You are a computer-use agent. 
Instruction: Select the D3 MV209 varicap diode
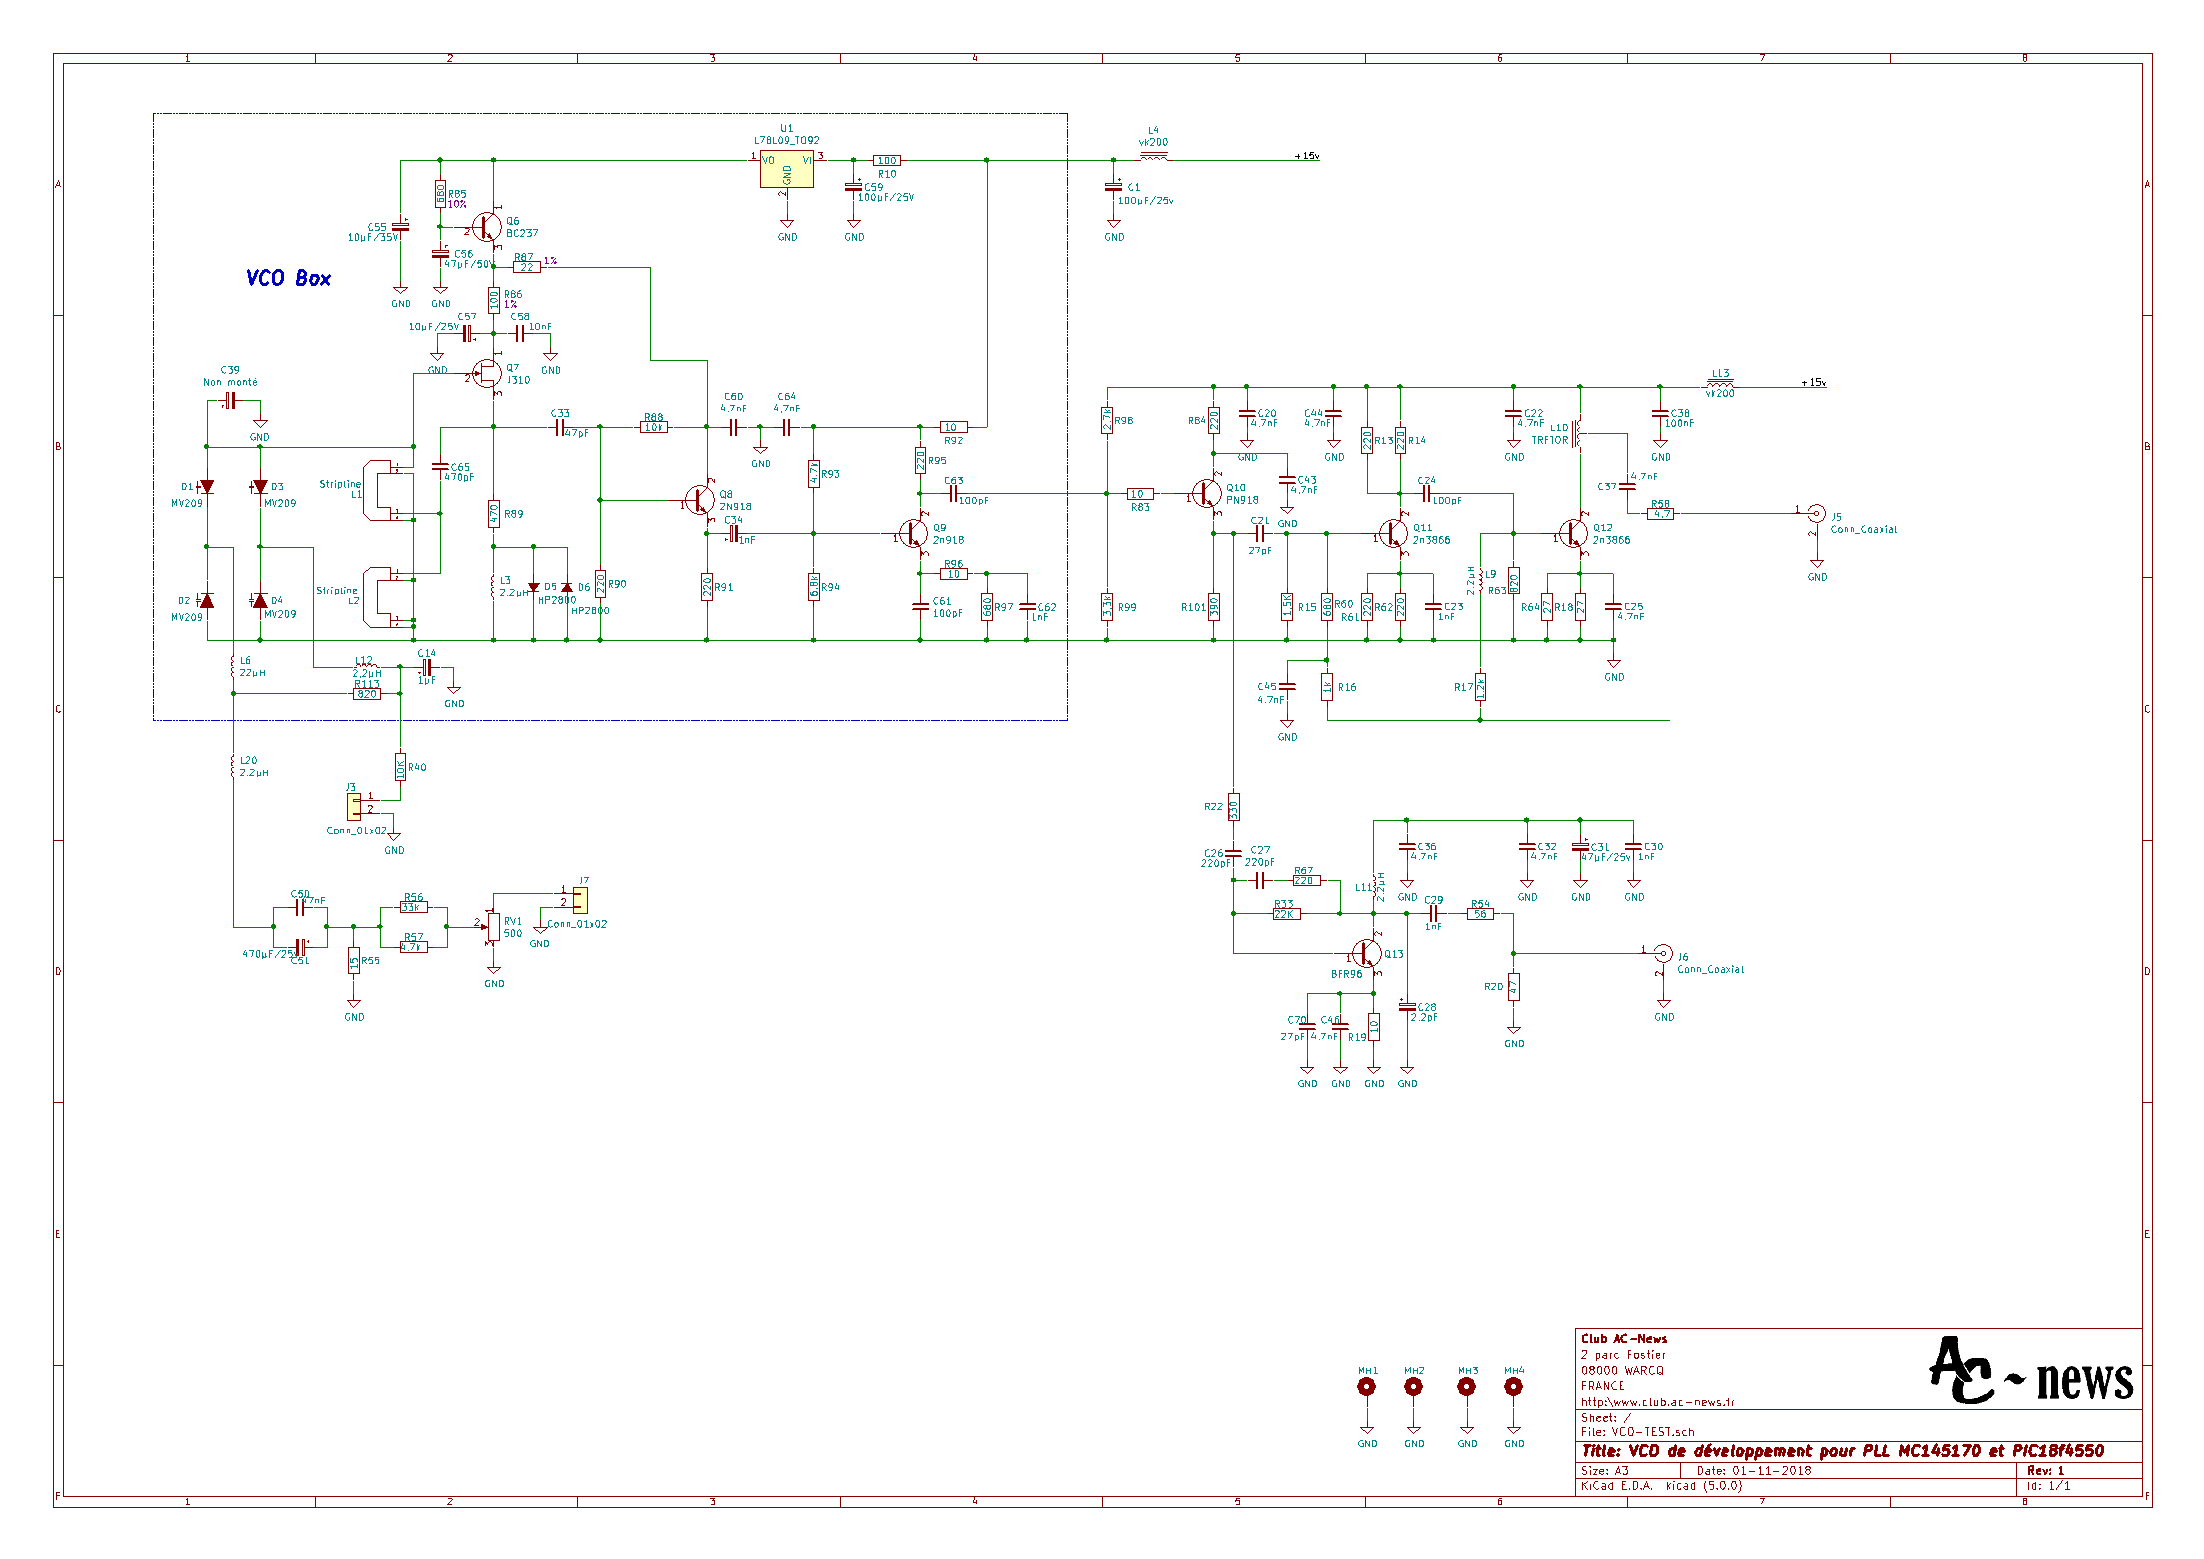click(x=260, y=487)
